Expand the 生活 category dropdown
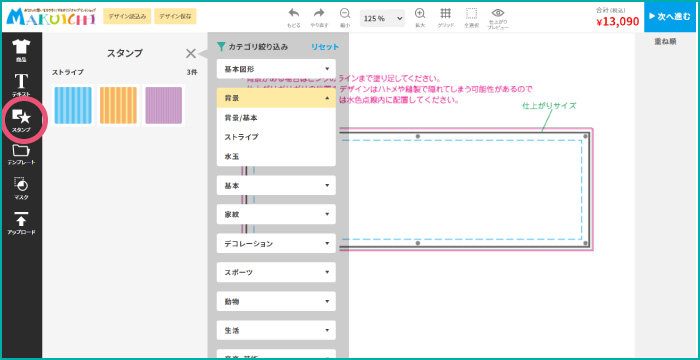 (x=276, y=331)
